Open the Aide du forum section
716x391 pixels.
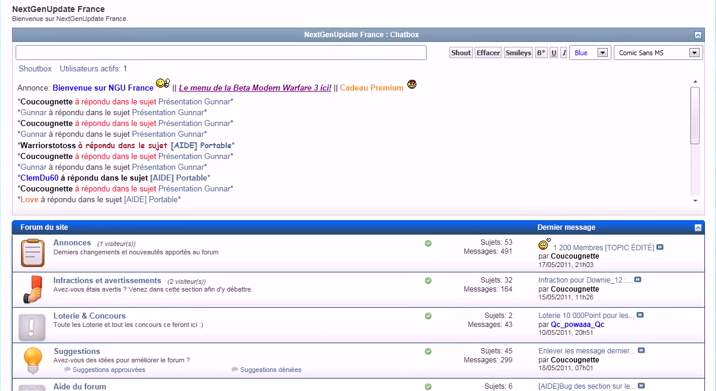(x=79, y=386)
